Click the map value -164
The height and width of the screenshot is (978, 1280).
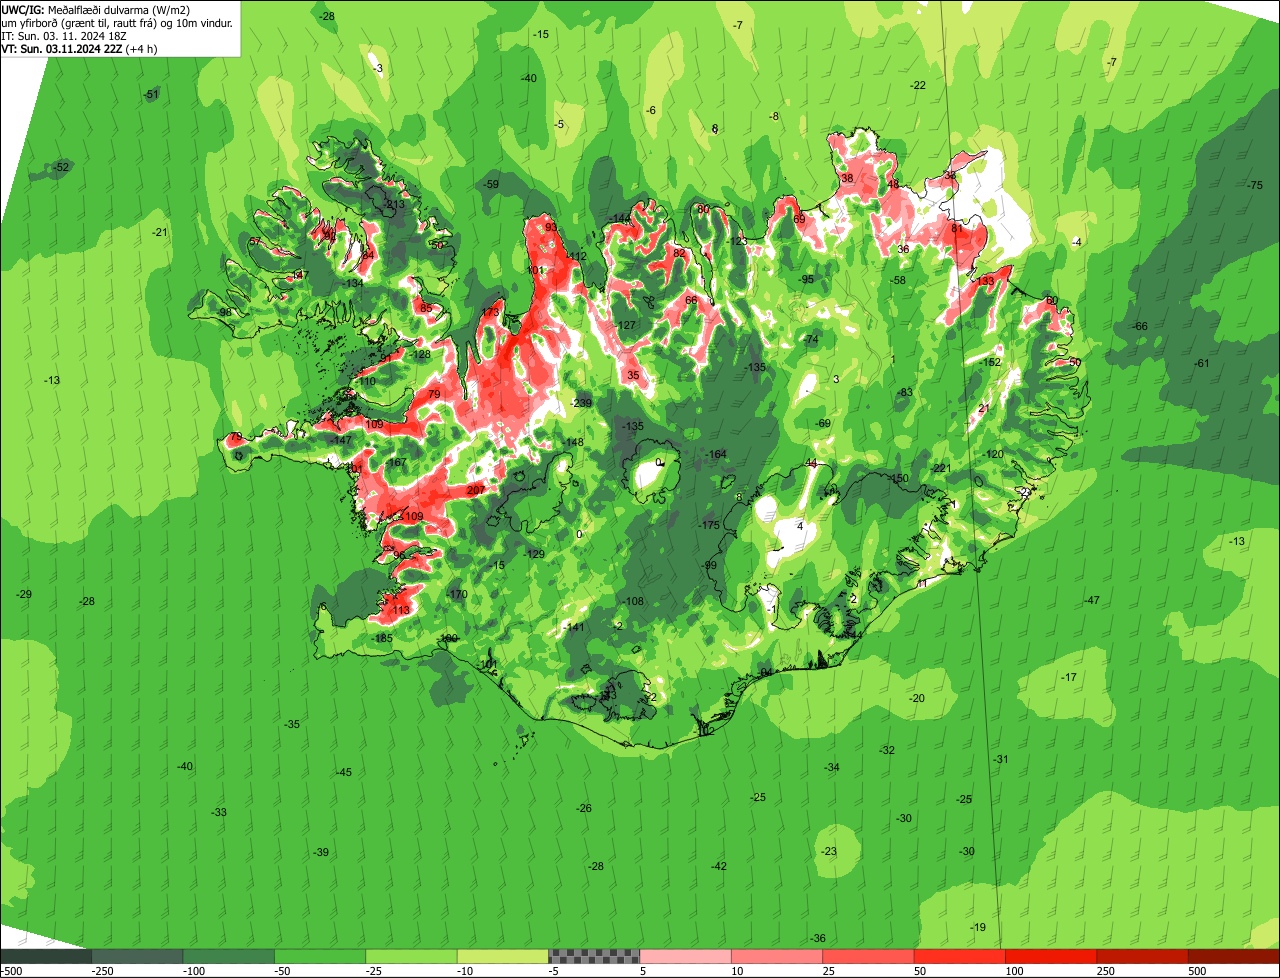coord(716,455)
